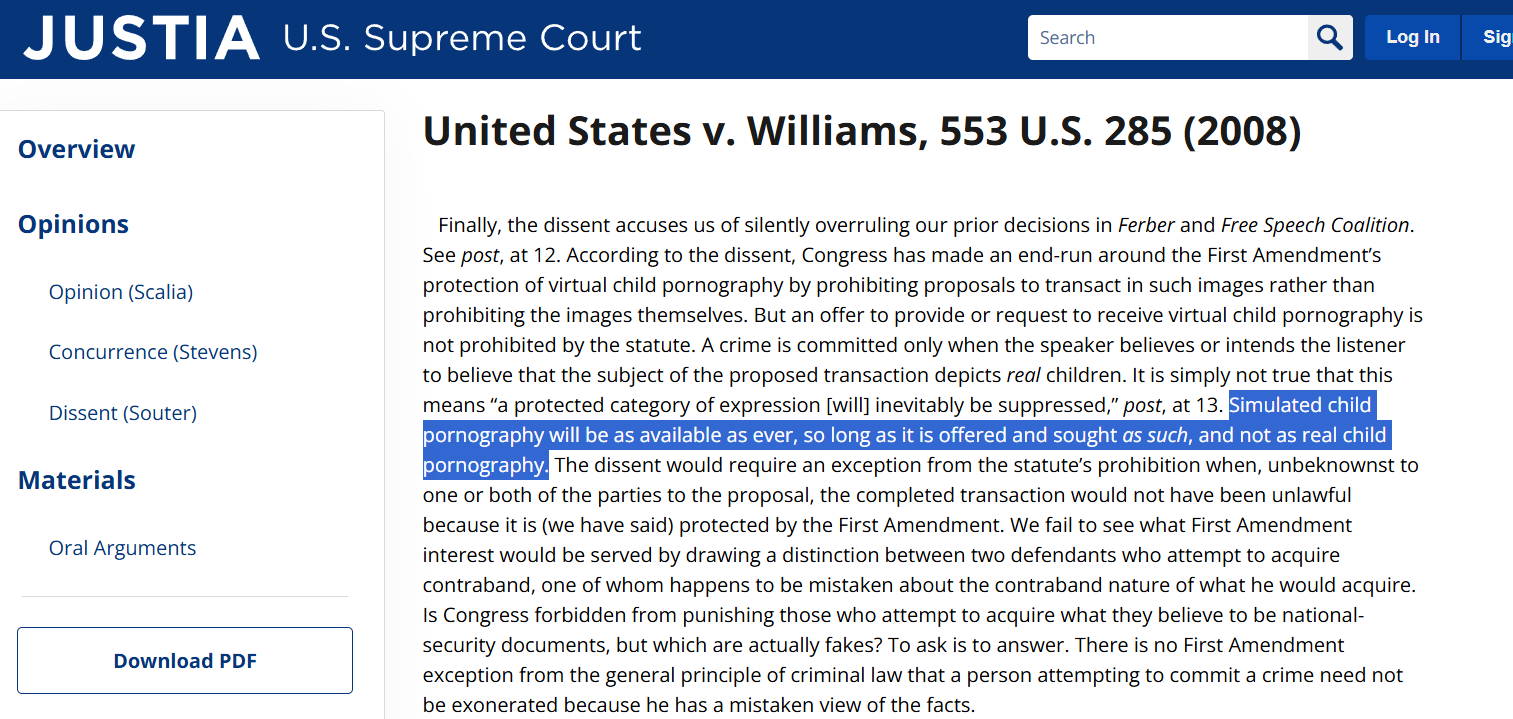
Task: Click the Download PDF button
Action: (185, 661)
